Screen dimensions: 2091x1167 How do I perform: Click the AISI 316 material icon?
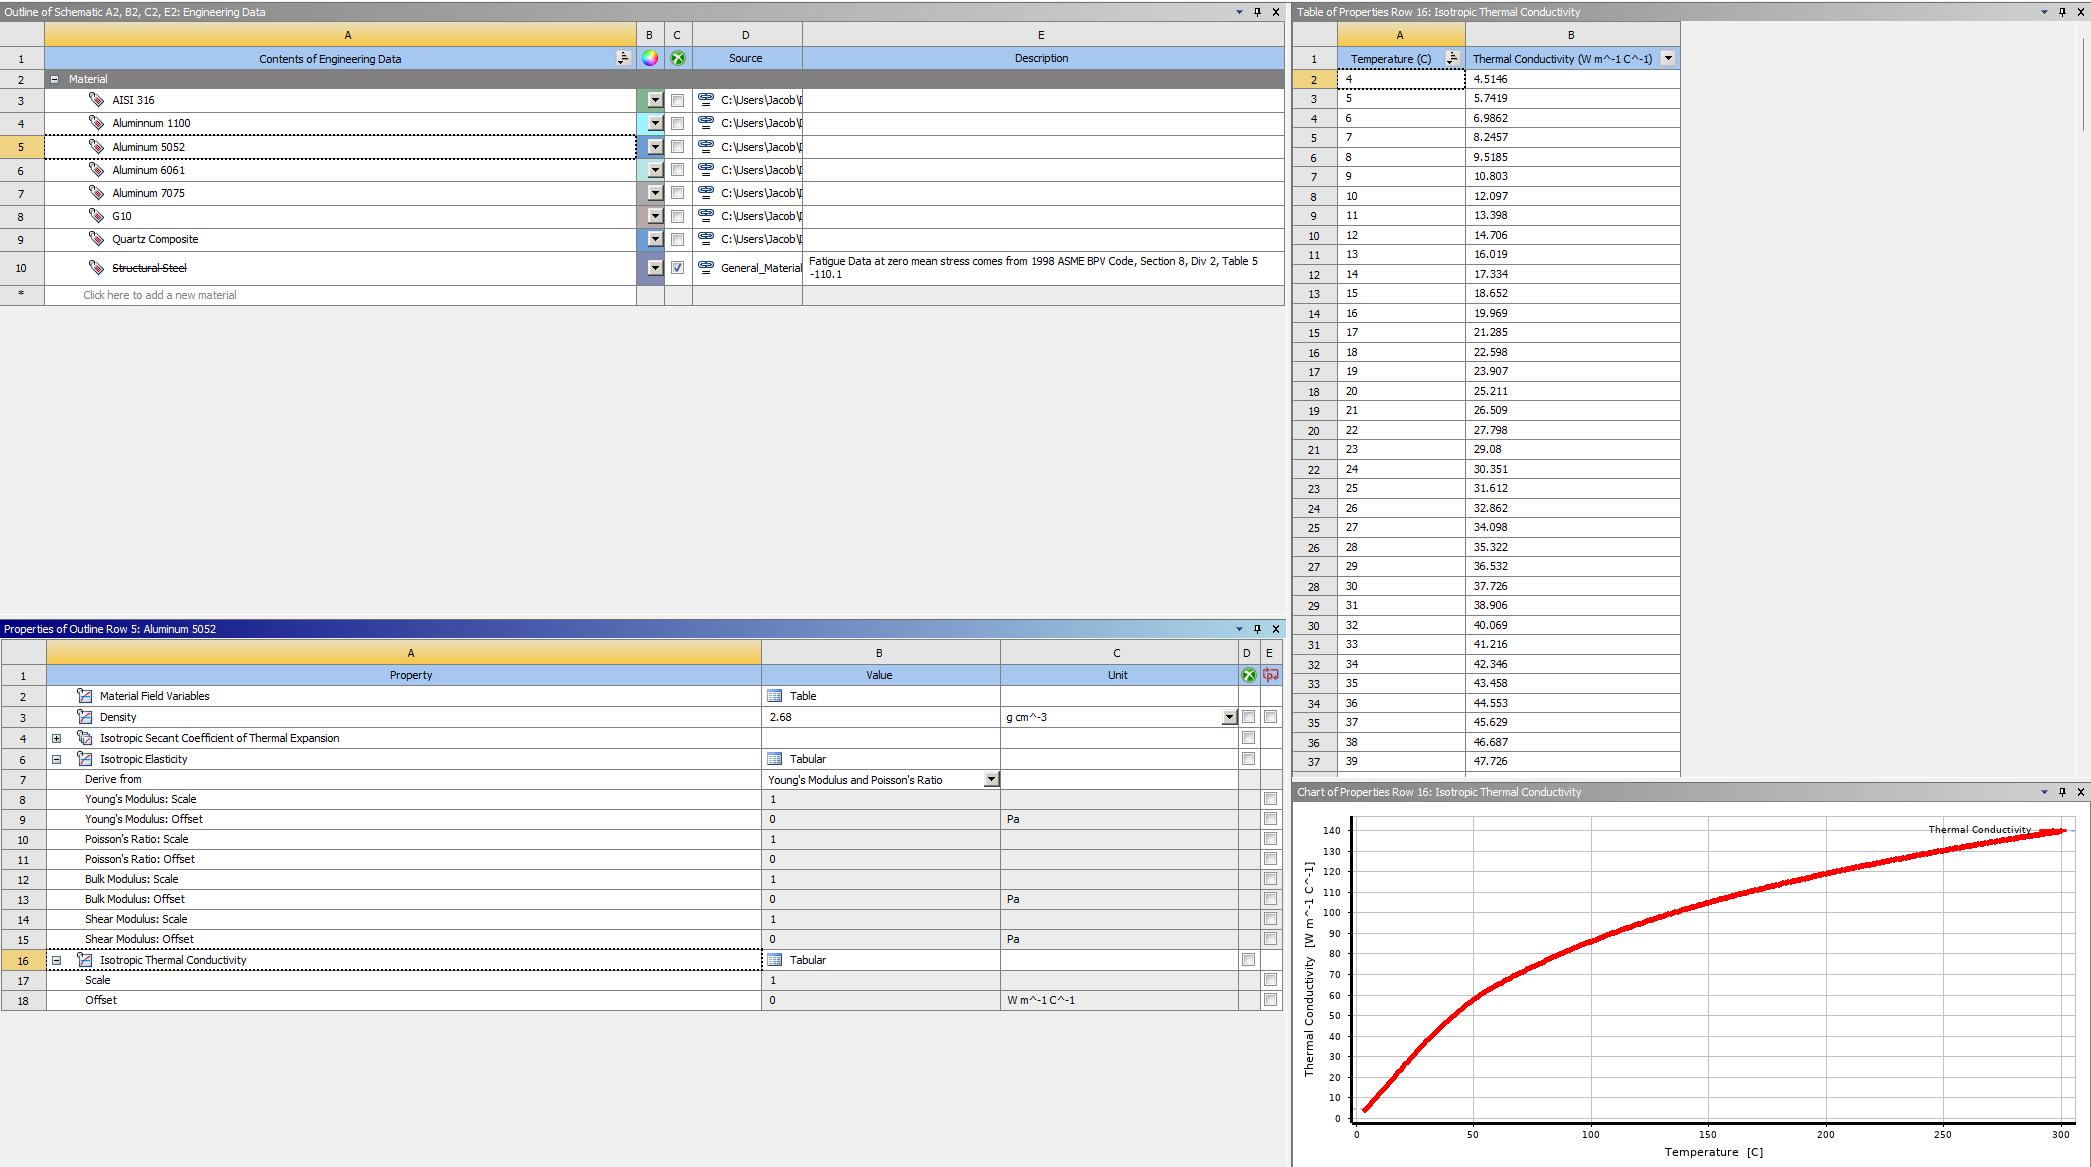(x=96, y=100)
